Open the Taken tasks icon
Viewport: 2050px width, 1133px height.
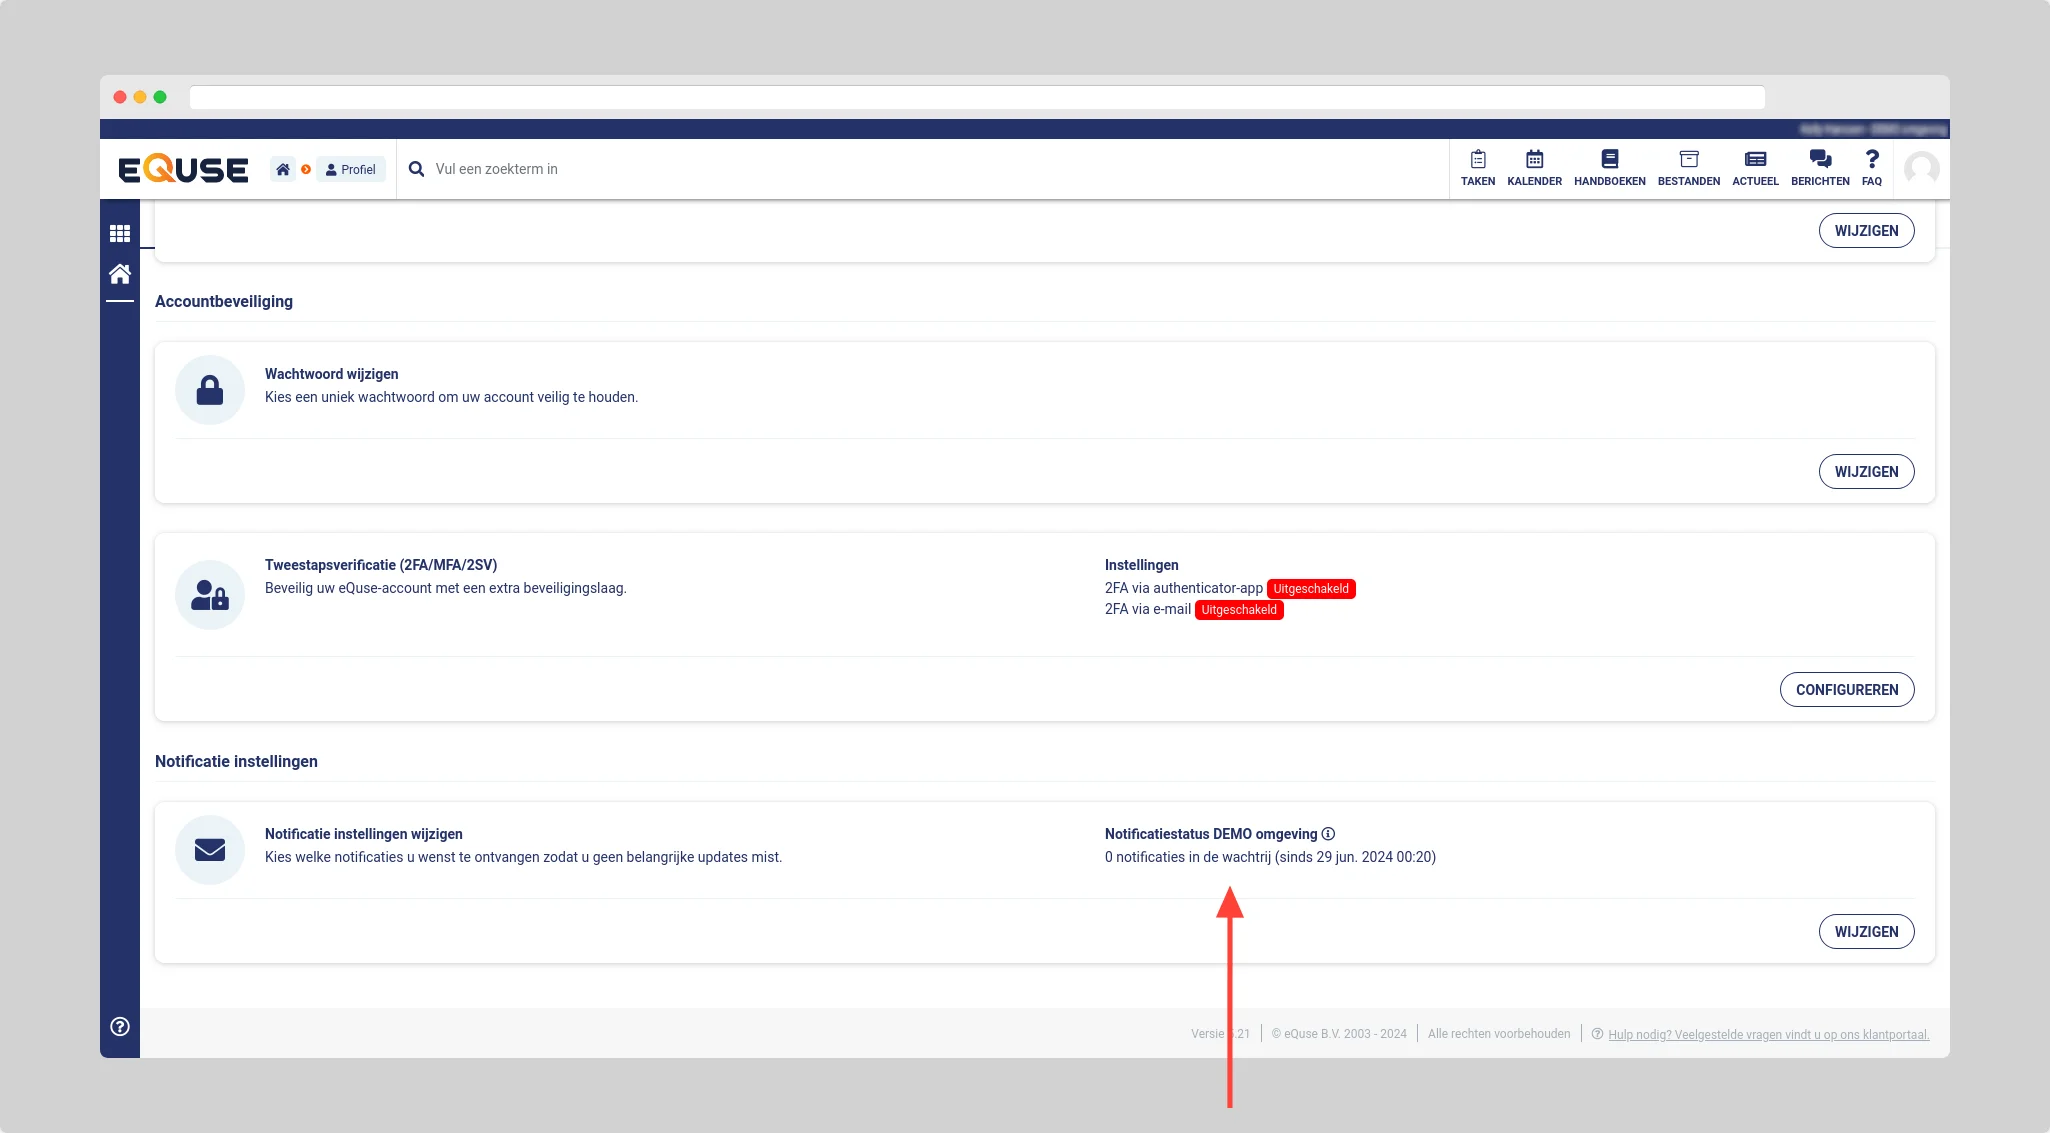(x=1477, y=167)
